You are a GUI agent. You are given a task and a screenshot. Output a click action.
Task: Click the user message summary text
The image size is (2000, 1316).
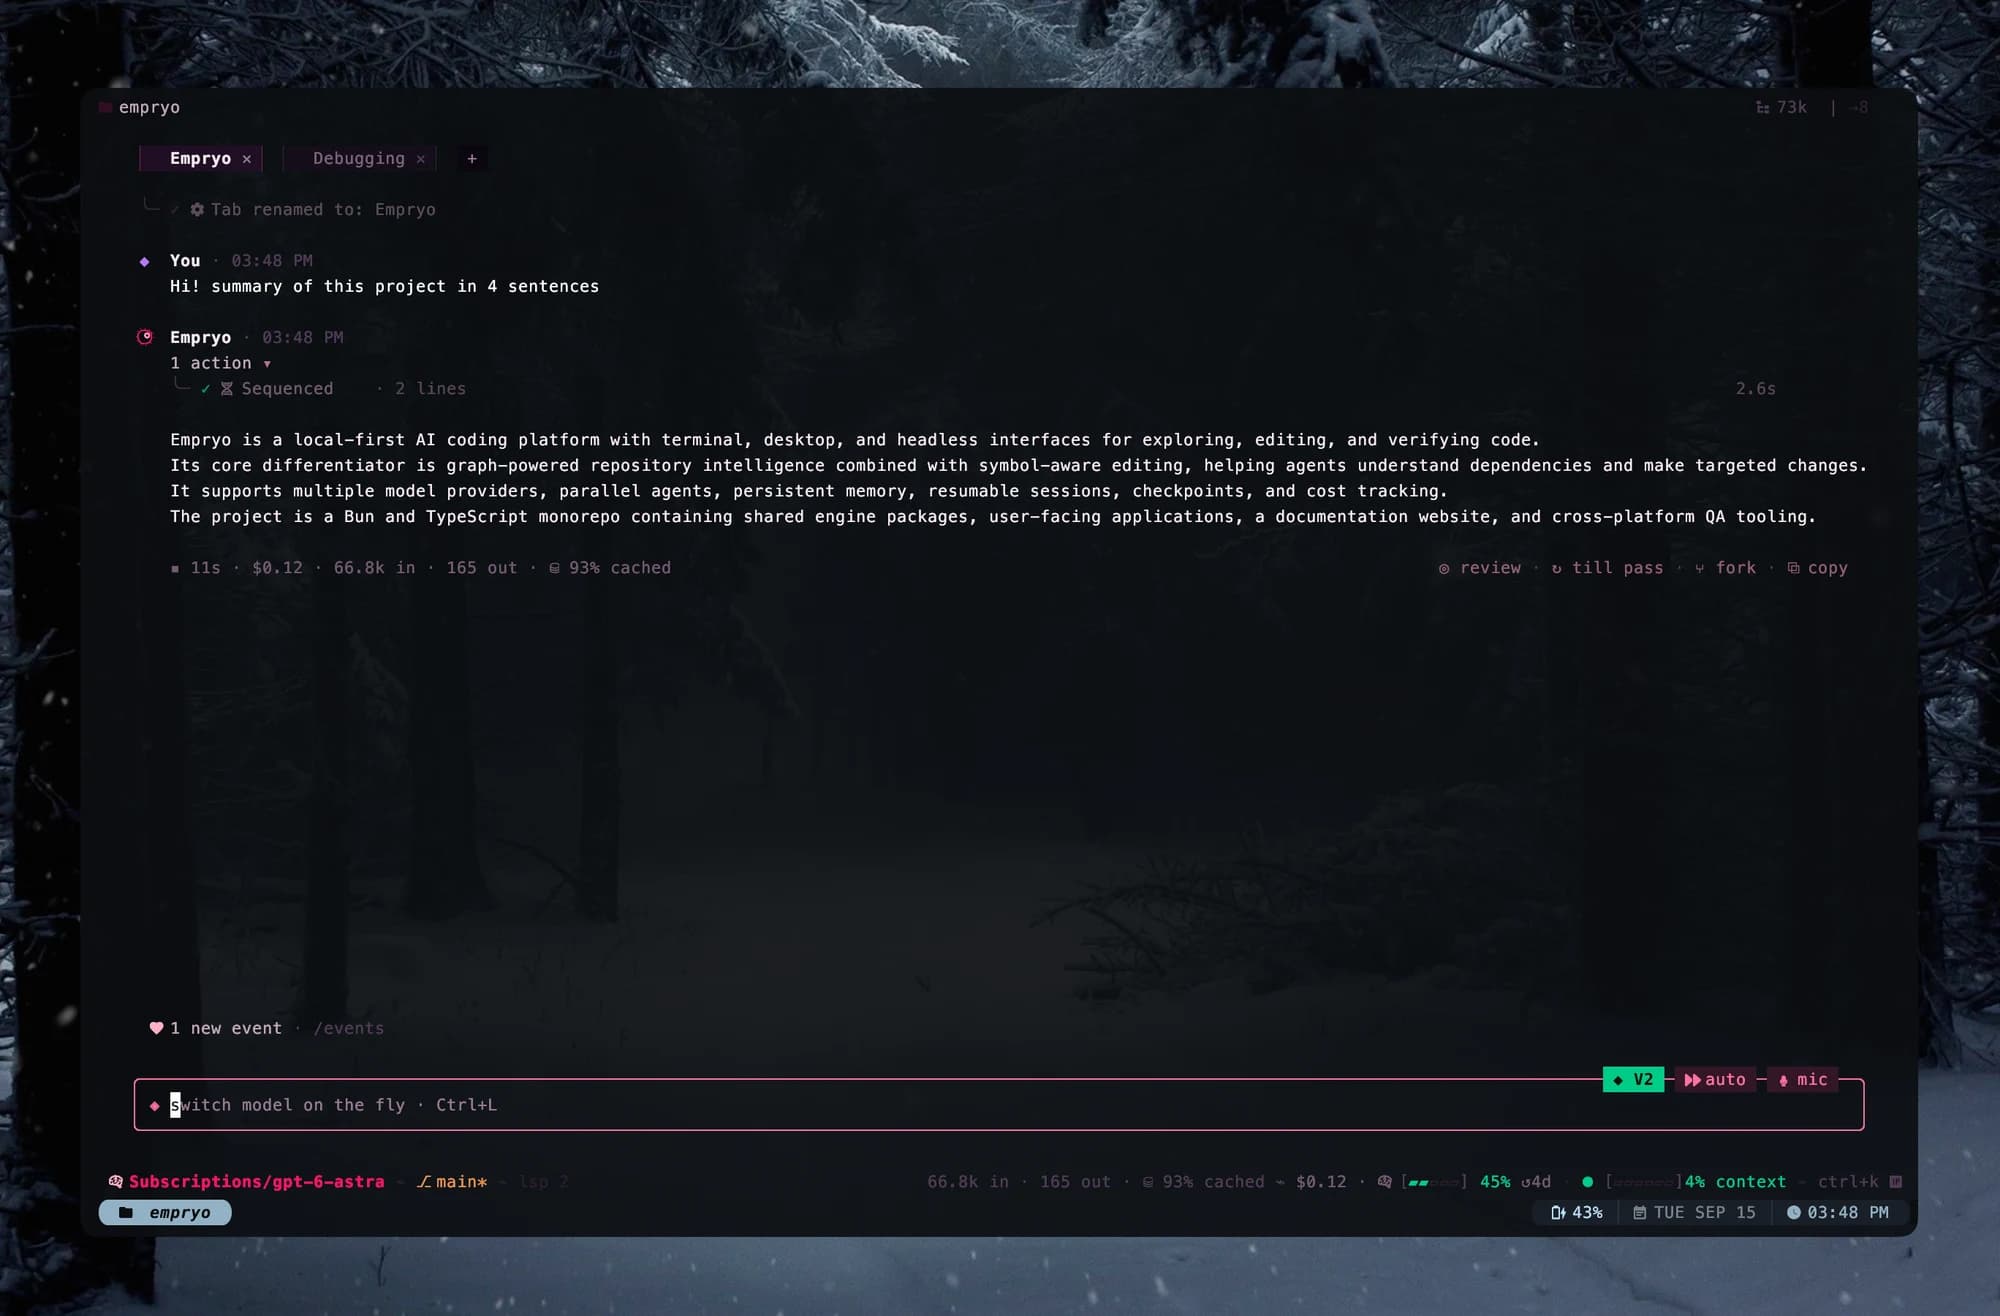click(x=384, y=286)
